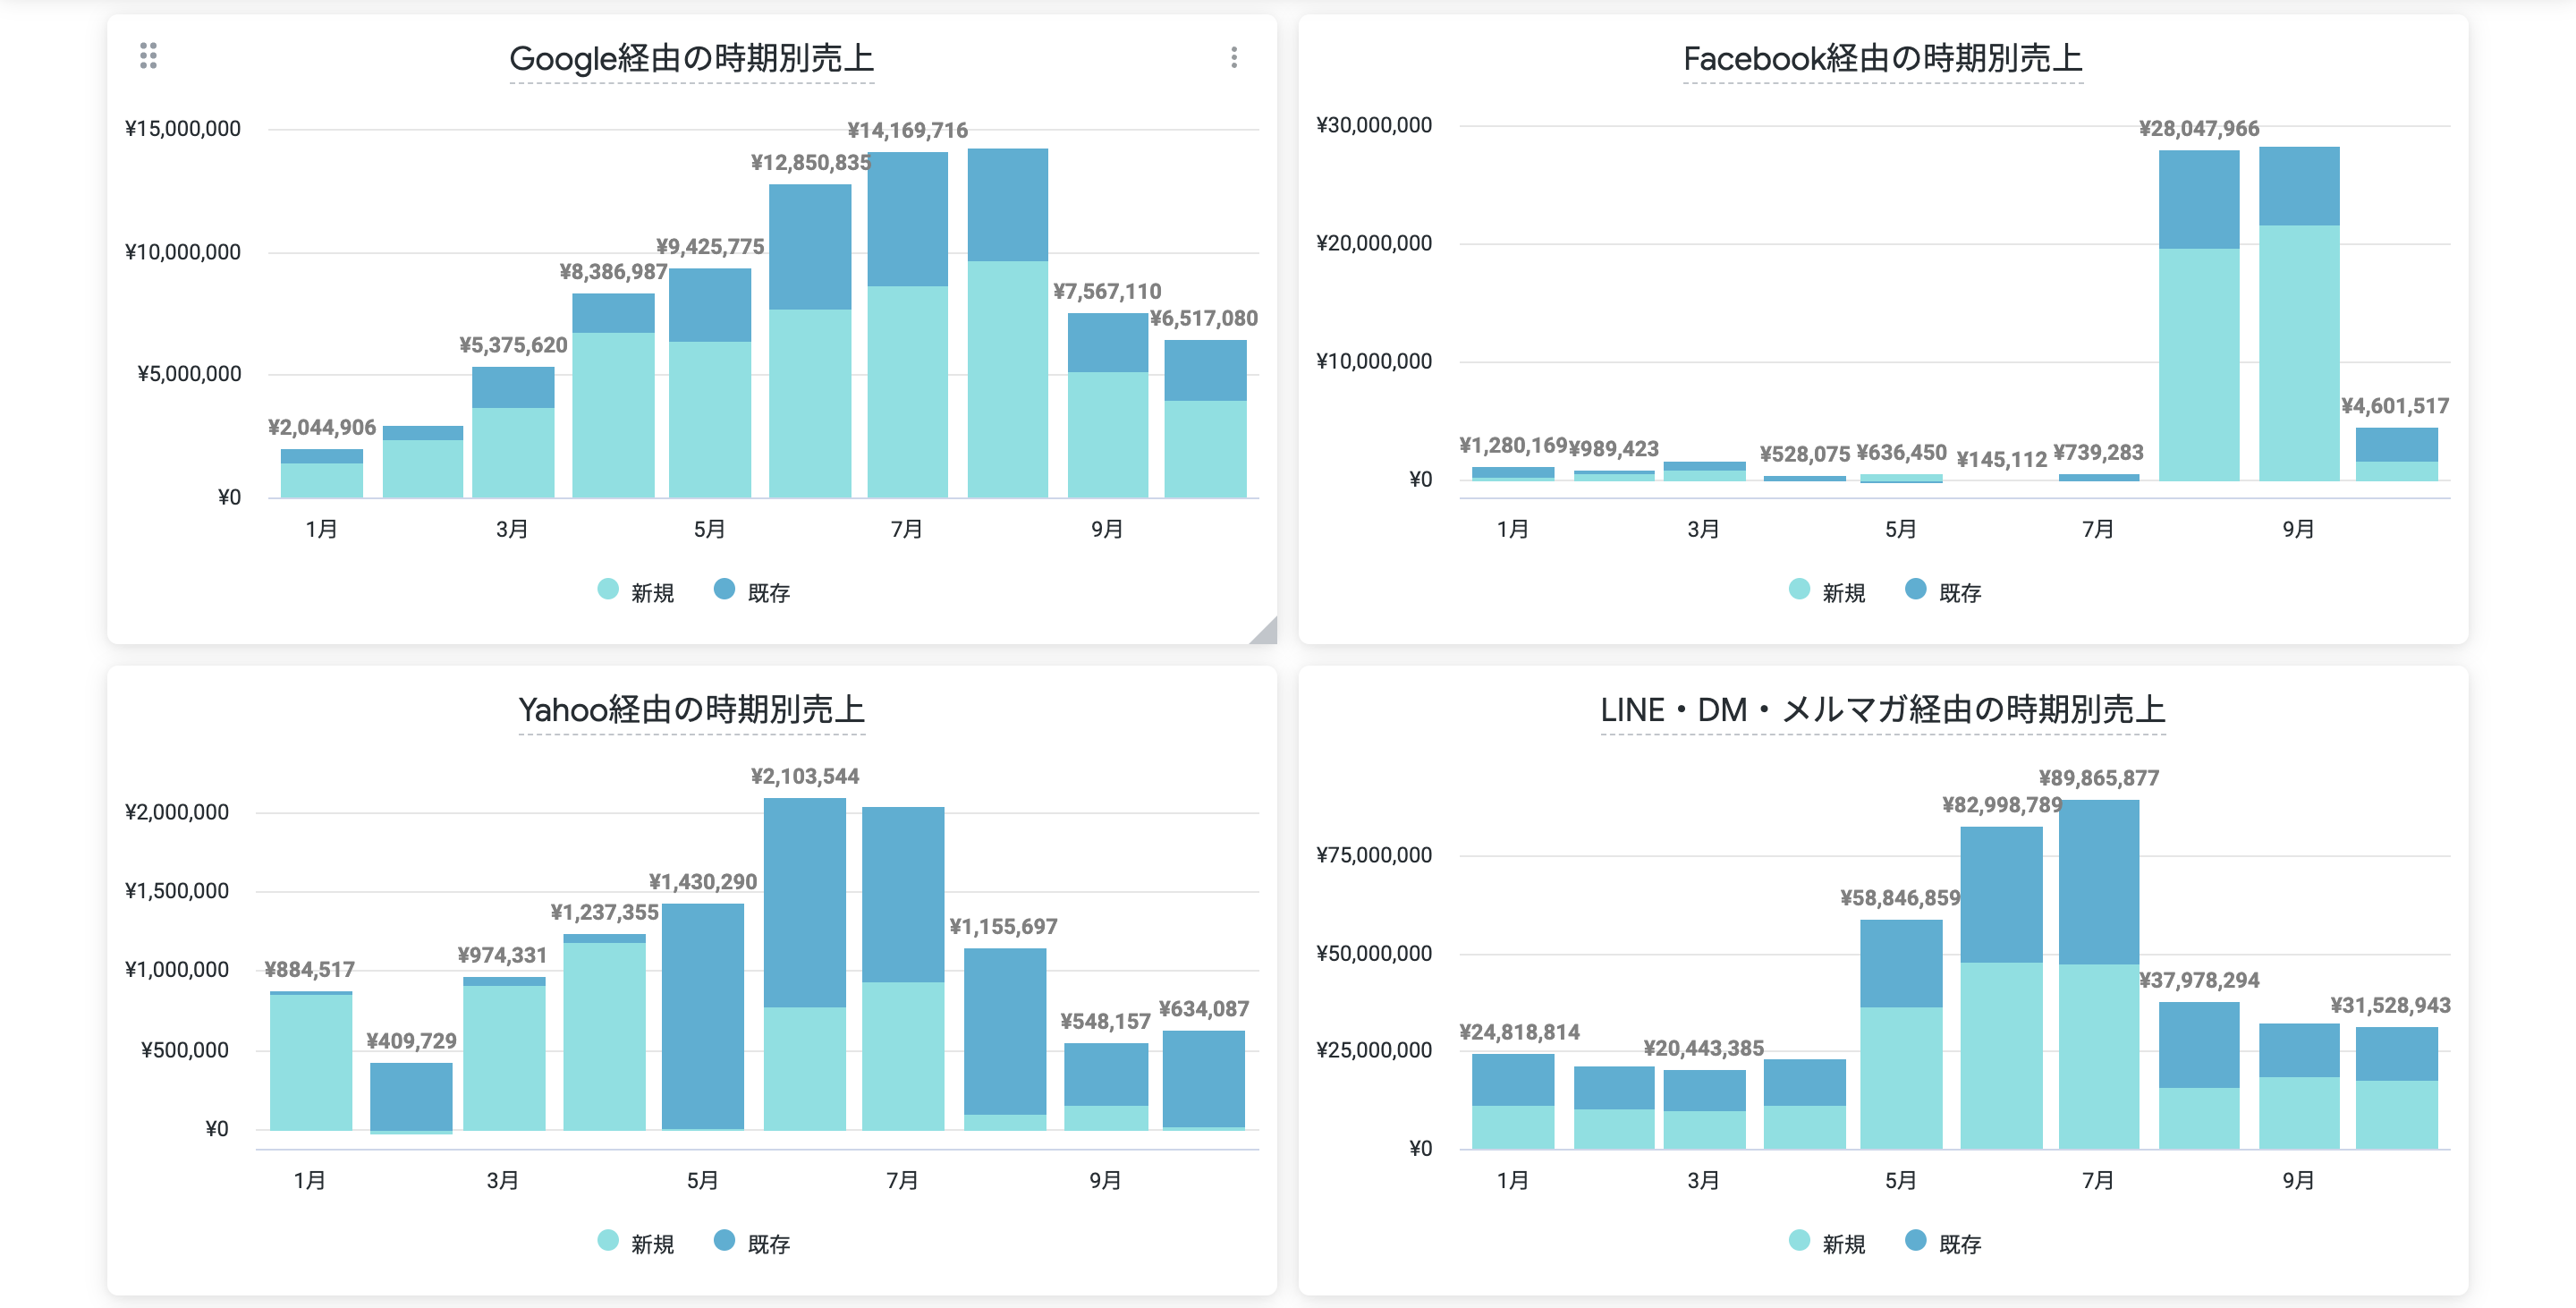Click the Yahoo経由の時期別売上 chart title

point(691,710)
